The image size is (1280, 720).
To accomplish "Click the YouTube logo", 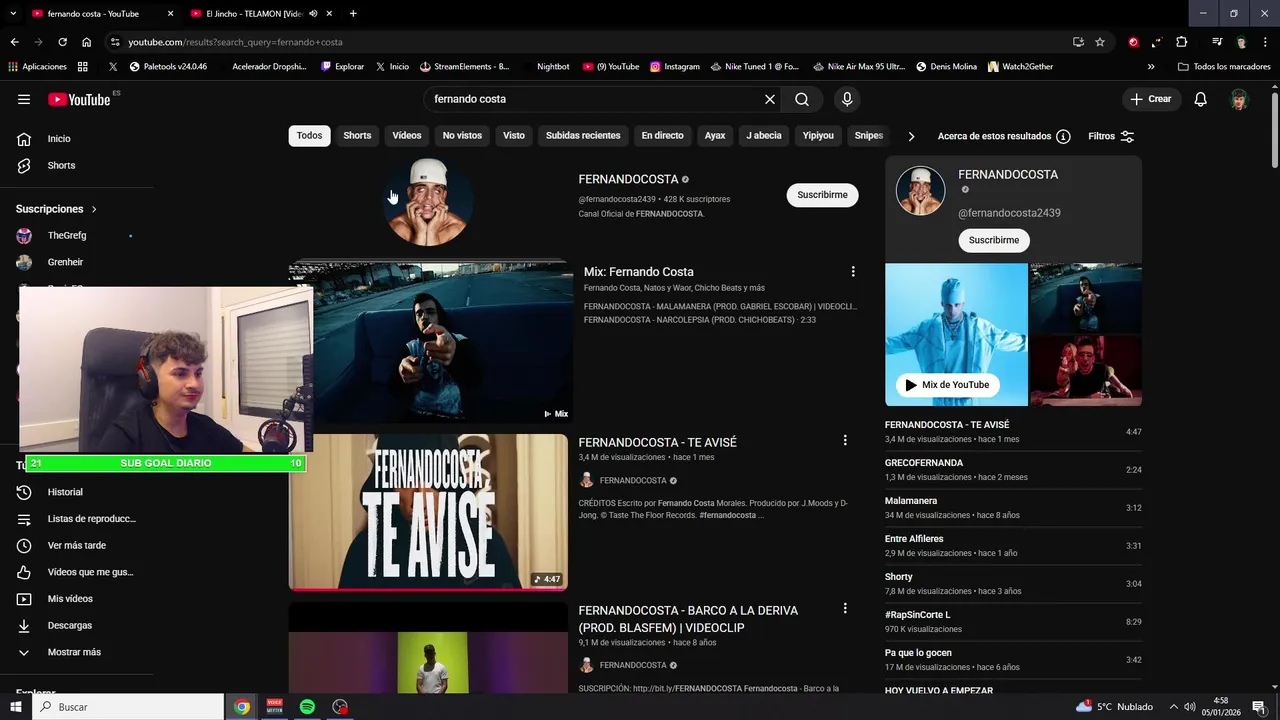I will (79, 99).
